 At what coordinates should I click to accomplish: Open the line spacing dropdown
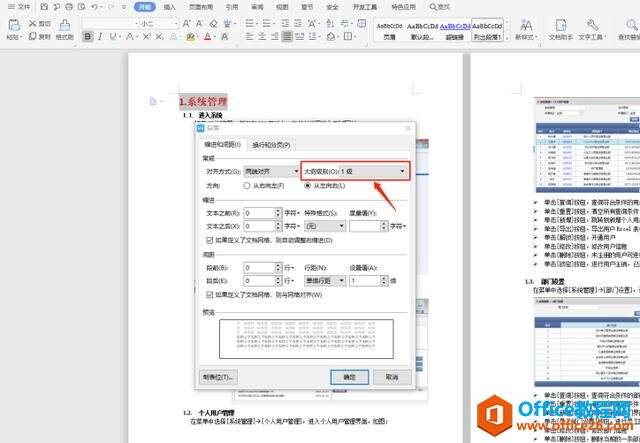tap(325, 280)
